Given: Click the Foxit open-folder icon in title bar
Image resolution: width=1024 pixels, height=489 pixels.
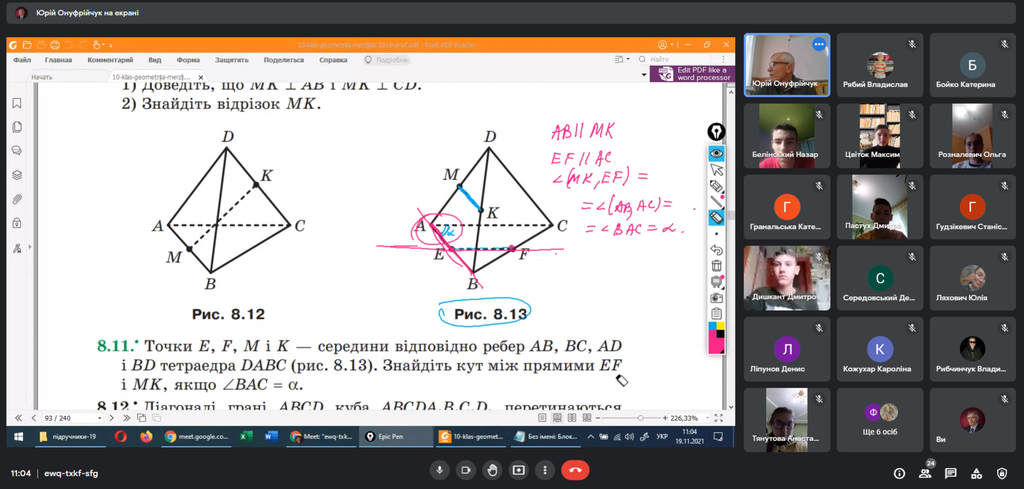Looking at the screenshot, I should pos(26,45).
